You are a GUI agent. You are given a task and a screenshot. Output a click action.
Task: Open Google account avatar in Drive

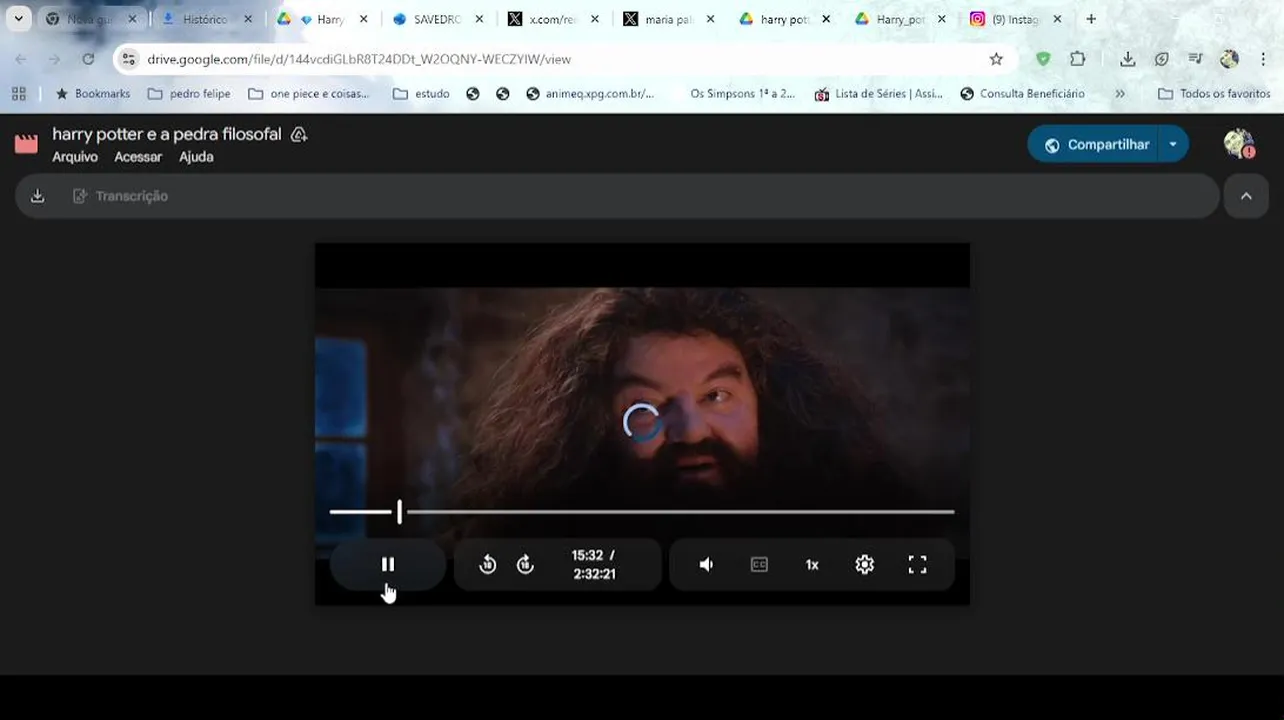point(1239,144)
